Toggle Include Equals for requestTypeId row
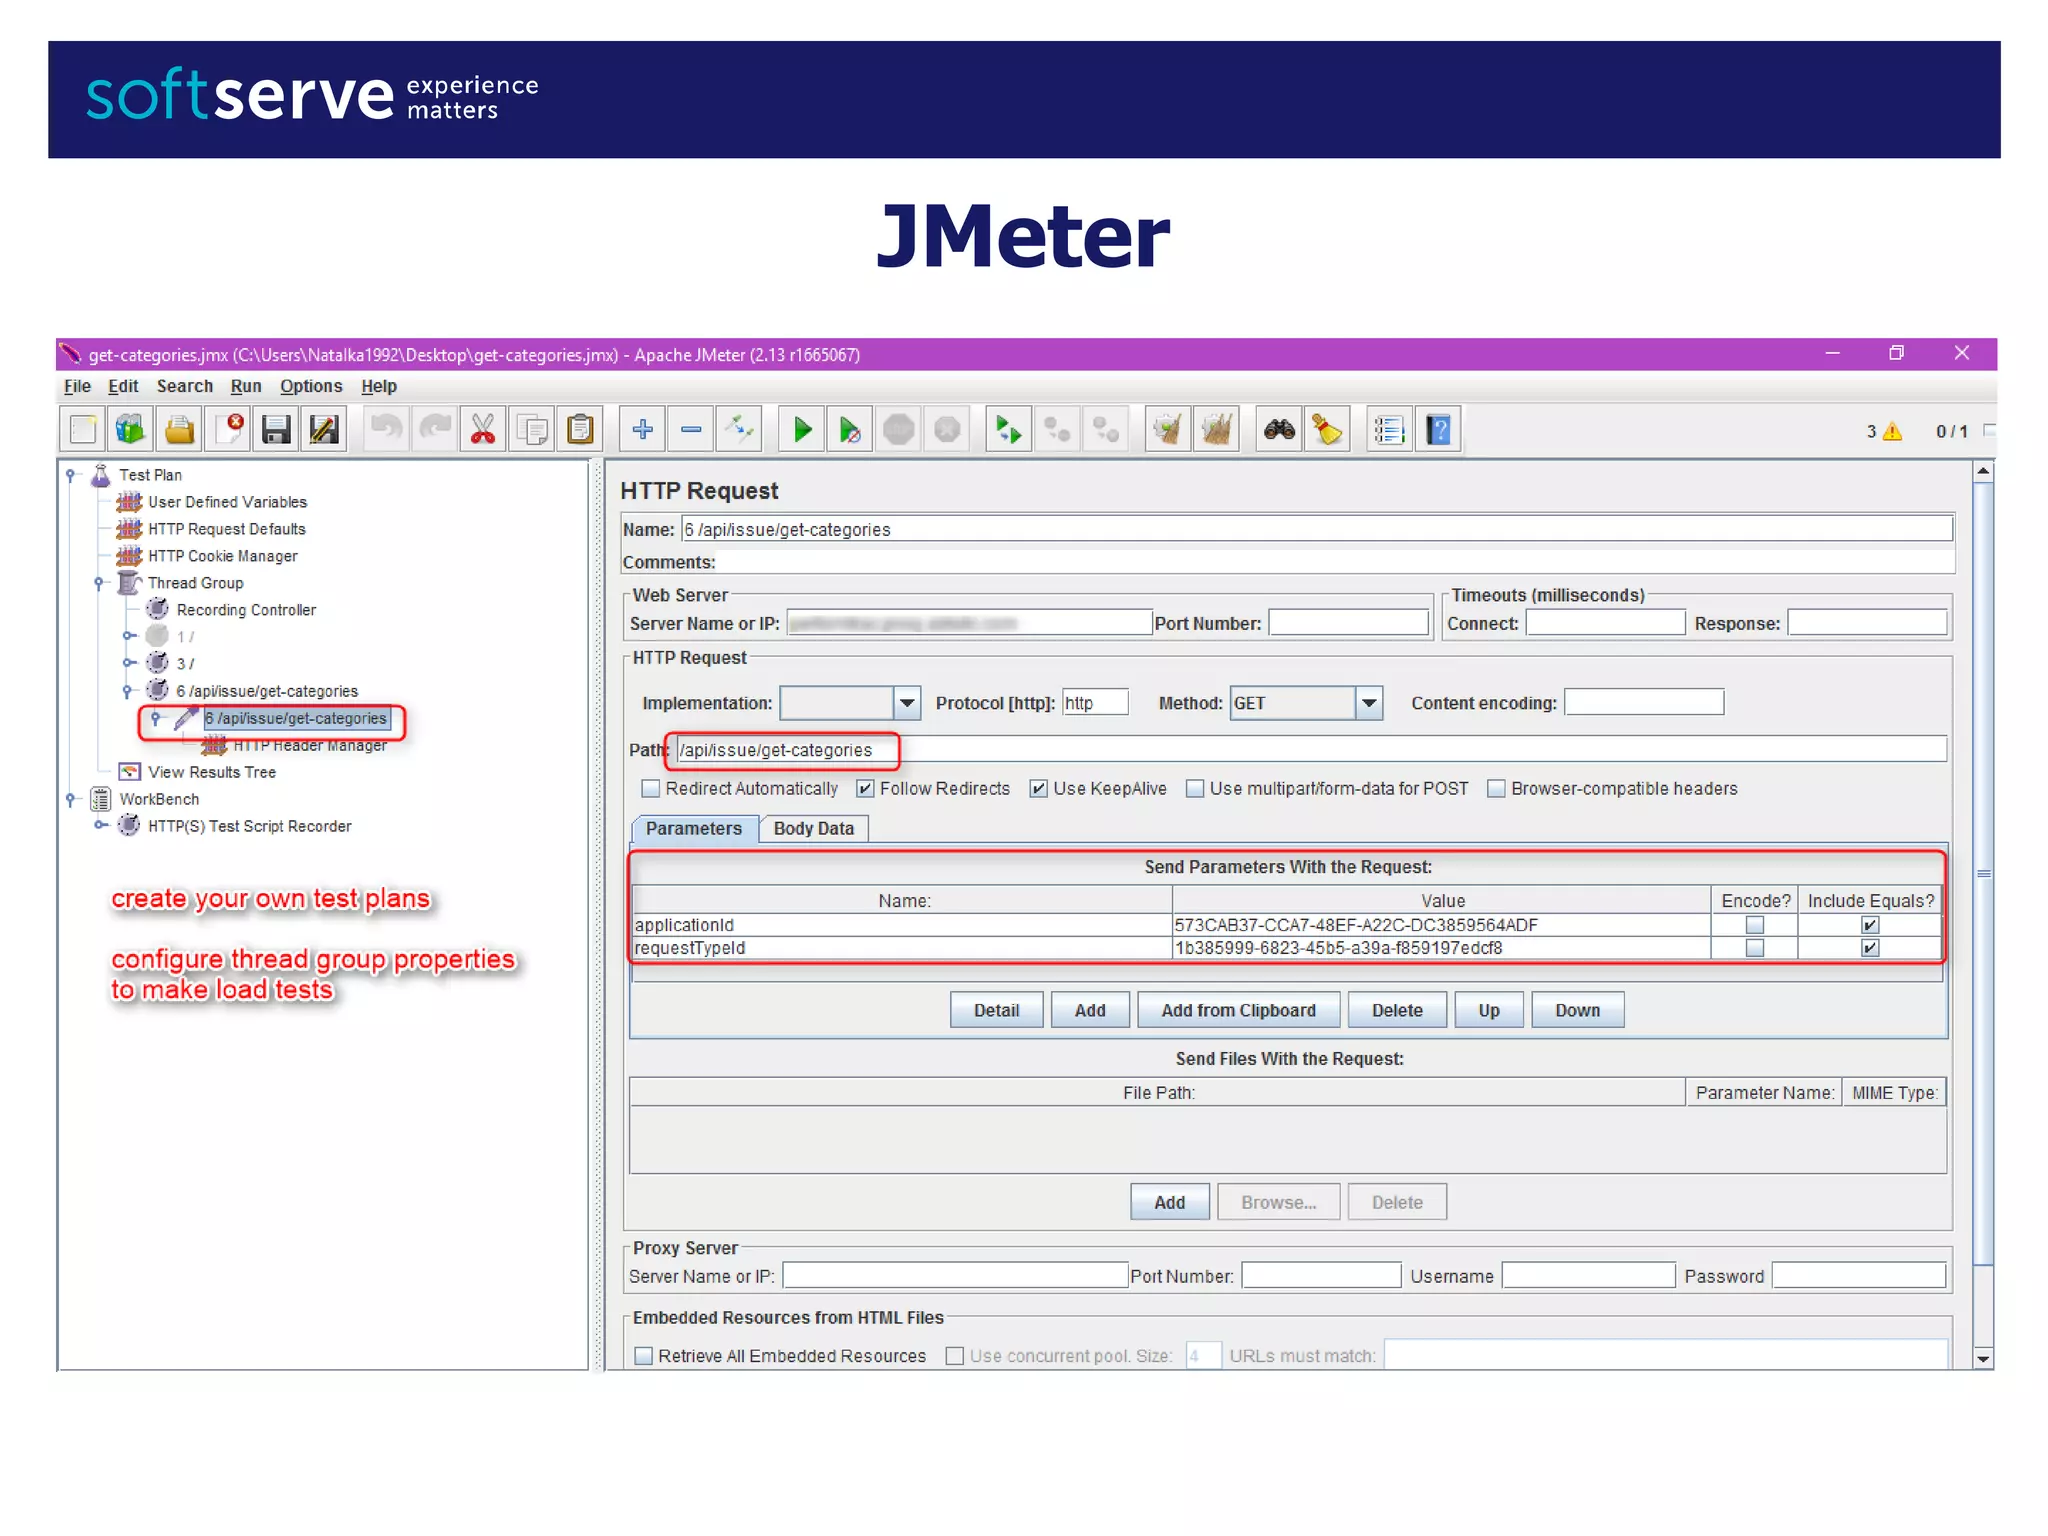Image resolution: width=2048 pixels, height=1536 pixels. [x=1870, y=948]
